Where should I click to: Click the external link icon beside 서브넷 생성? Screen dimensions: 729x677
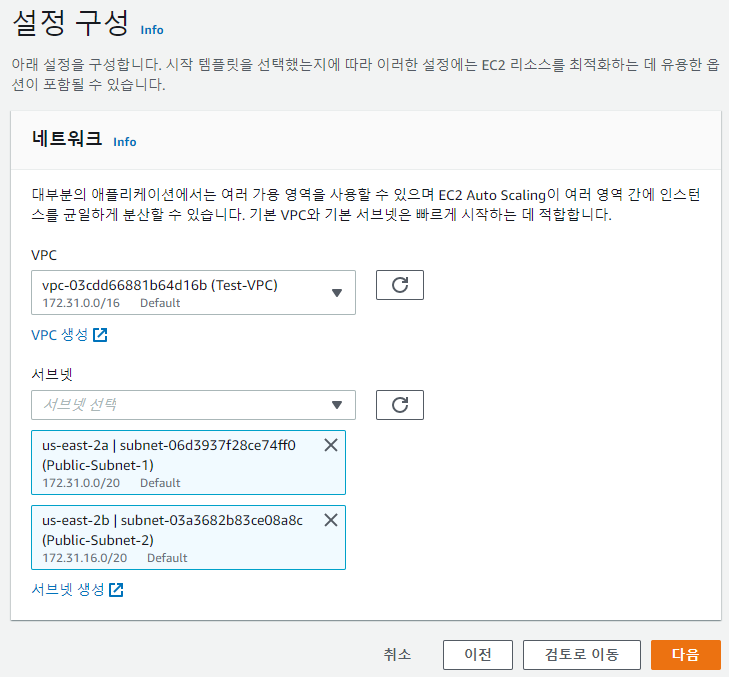(116, 590)
